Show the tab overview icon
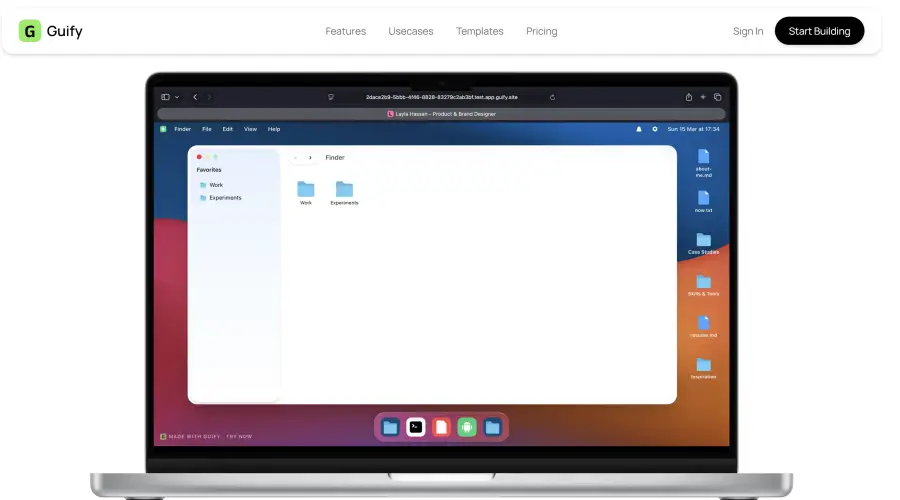 click(717, 97)
